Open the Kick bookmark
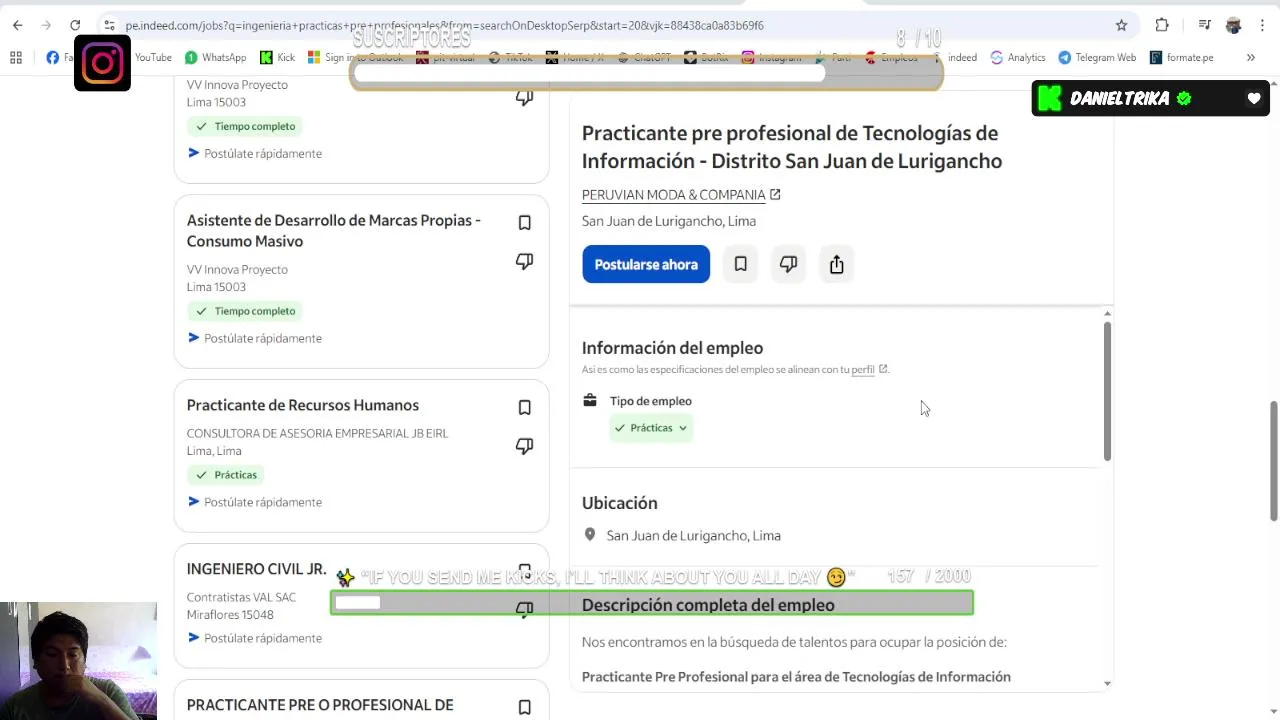Image resolution: width=1280 pixels, height=720 pixels. click(277, 57)
